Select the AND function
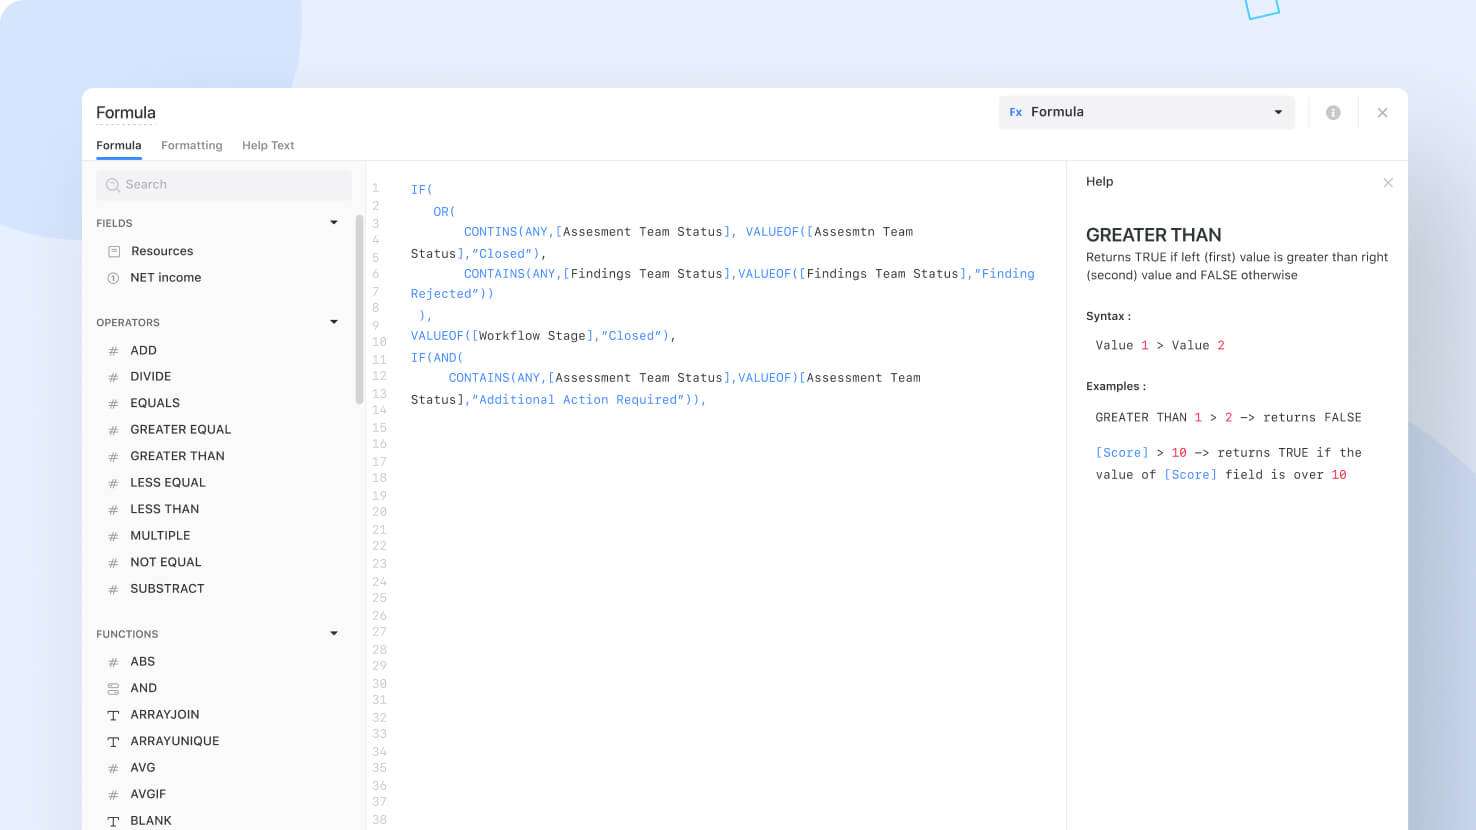1476x830 pixels. pyautogui.click(x=143, y=688)
